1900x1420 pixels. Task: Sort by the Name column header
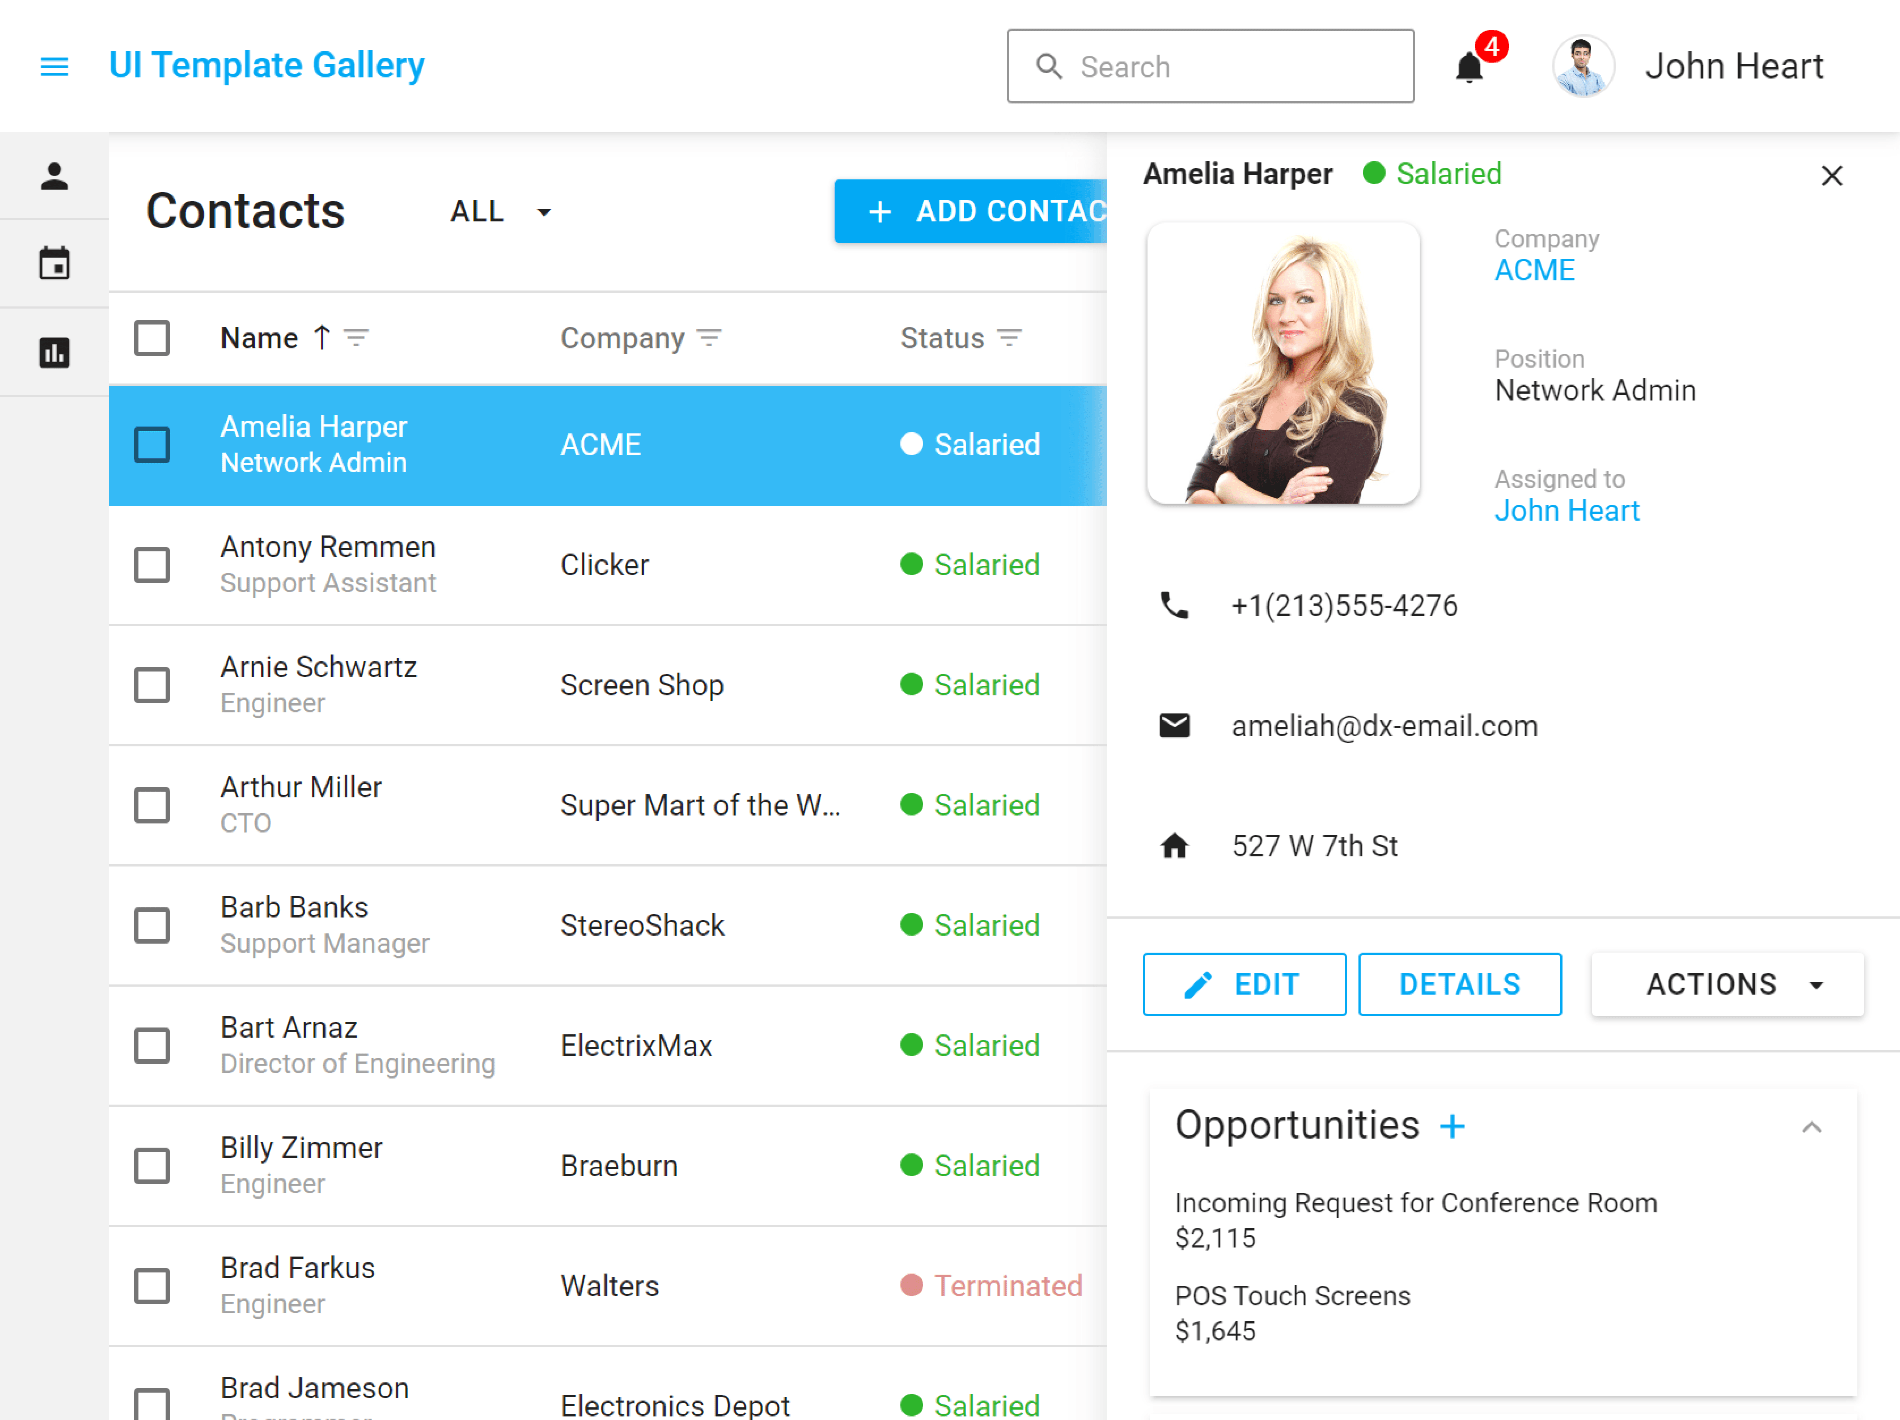259,338
